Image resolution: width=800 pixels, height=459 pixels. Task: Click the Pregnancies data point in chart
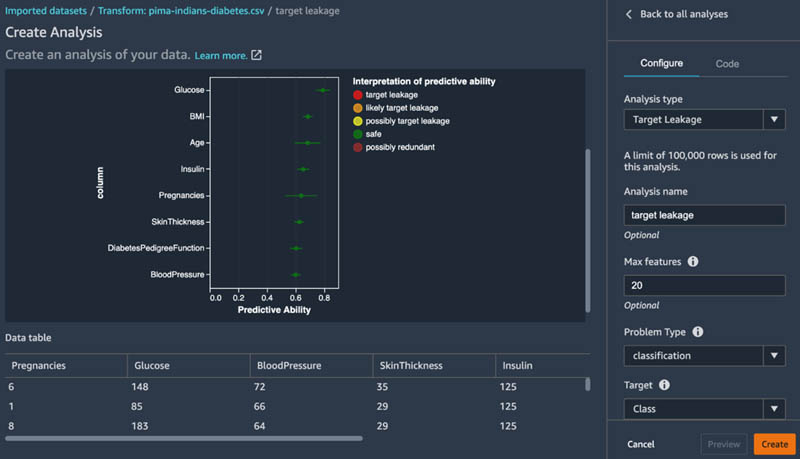tap(301, 196)
